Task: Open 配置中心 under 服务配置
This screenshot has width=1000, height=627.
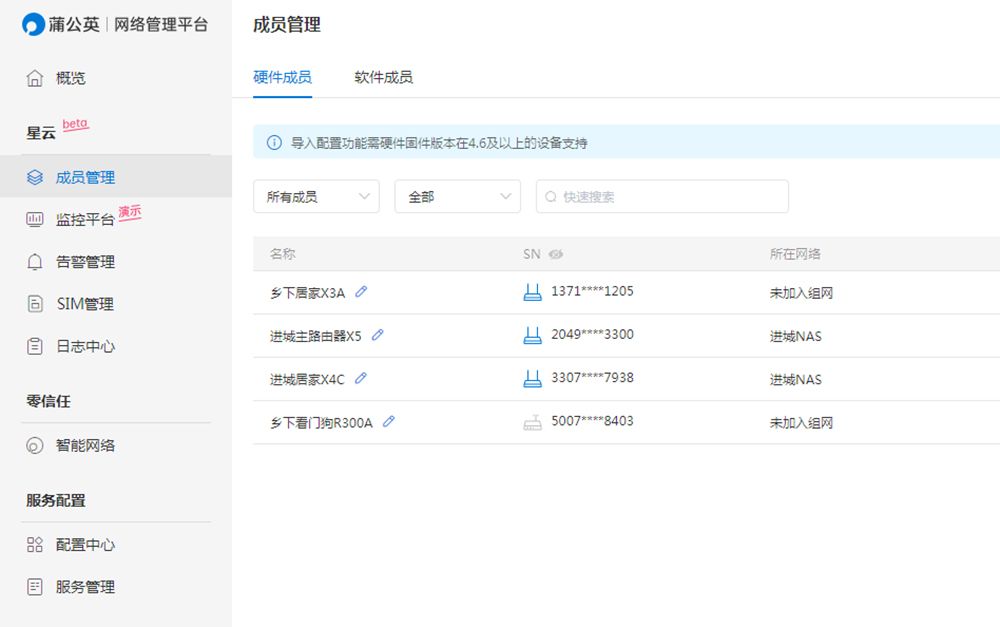Action: [84, 545]
